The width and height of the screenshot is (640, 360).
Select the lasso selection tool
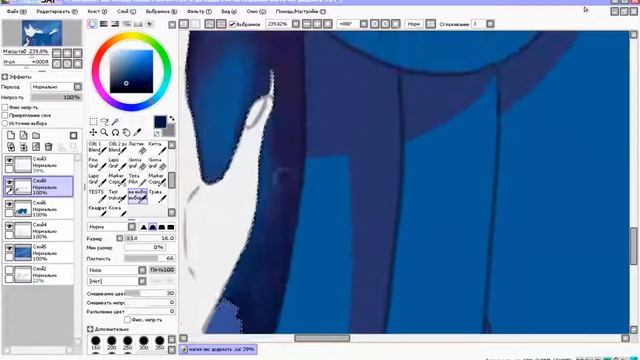click(x=104, y=122)
